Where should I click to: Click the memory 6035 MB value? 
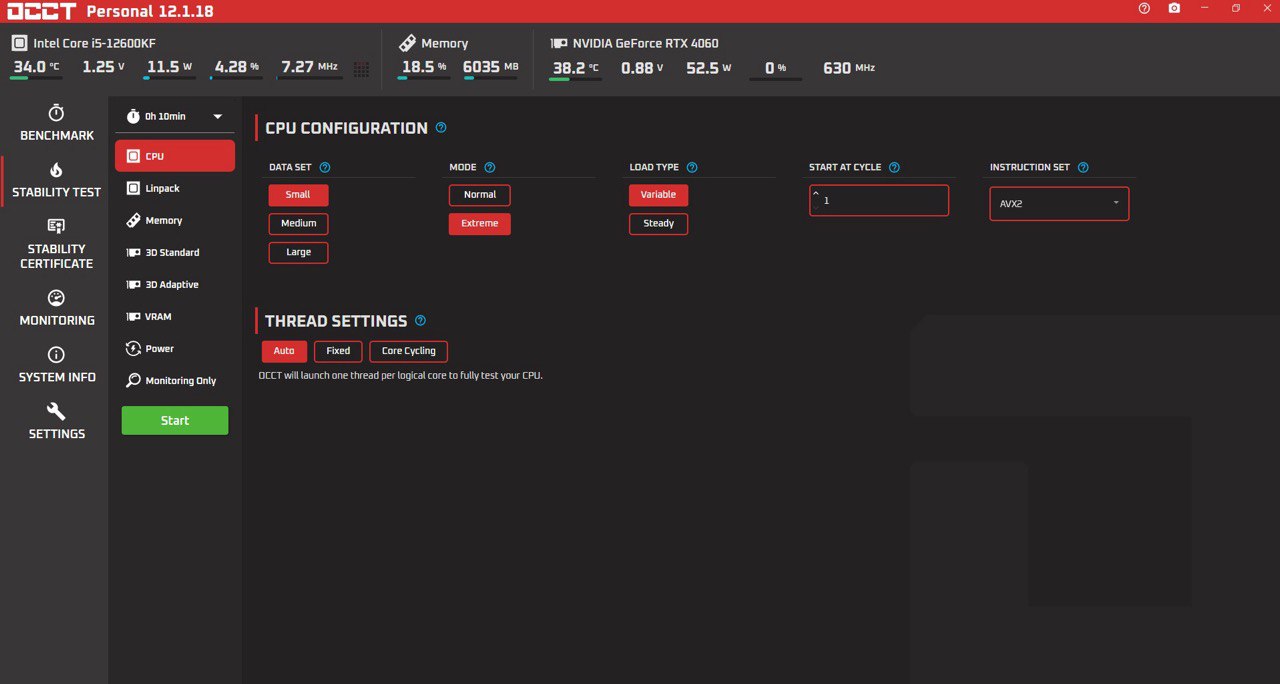(491, 67)
